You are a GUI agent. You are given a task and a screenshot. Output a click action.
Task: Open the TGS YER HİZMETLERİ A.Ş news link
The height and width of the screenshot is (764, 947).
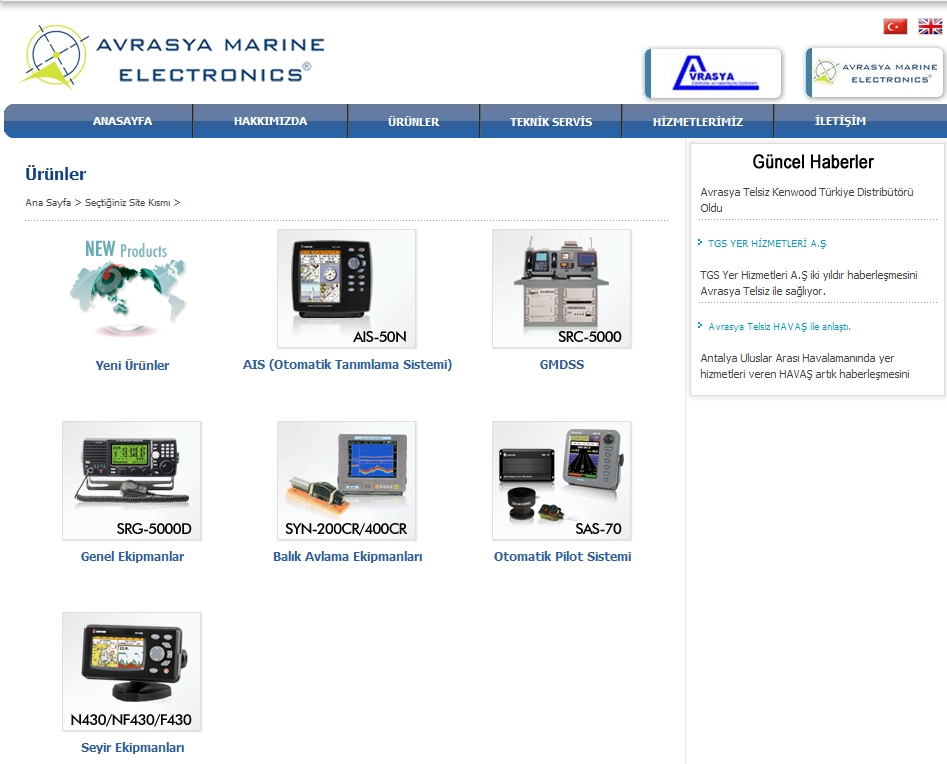point(767,243)
